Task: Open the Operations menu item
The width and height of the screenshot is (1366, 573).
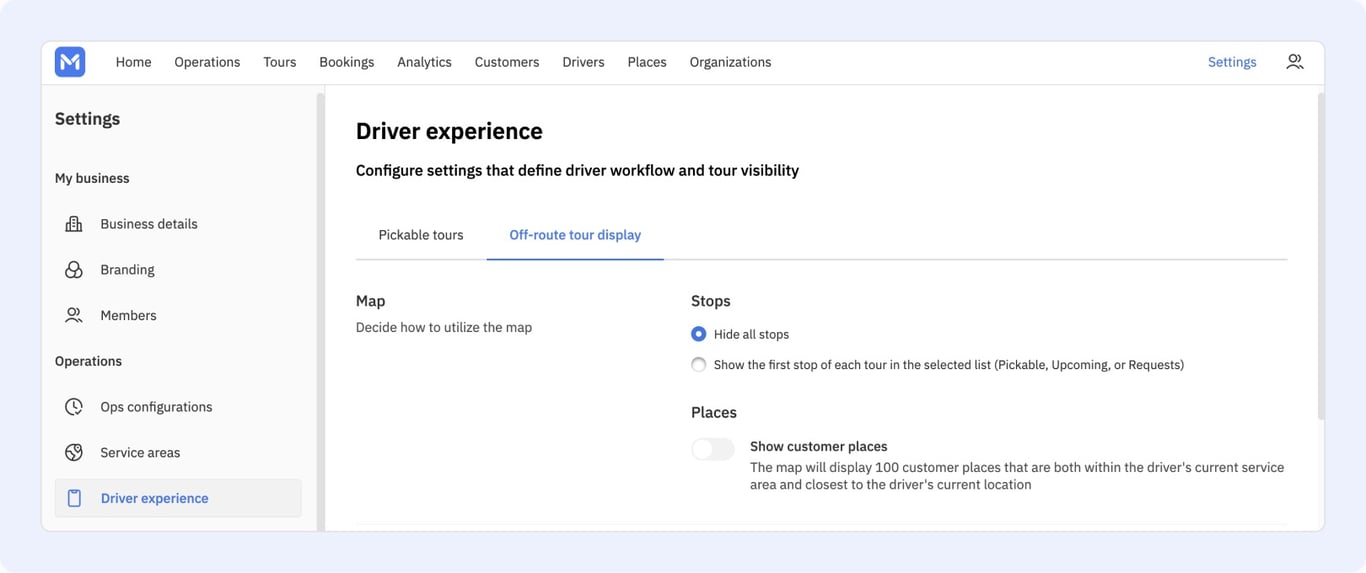Action: pos(207,62)
